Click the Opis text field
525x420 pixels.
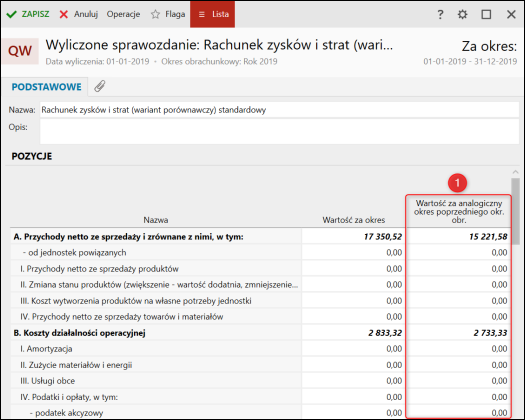pyautogui.click(x=279, y=132)
